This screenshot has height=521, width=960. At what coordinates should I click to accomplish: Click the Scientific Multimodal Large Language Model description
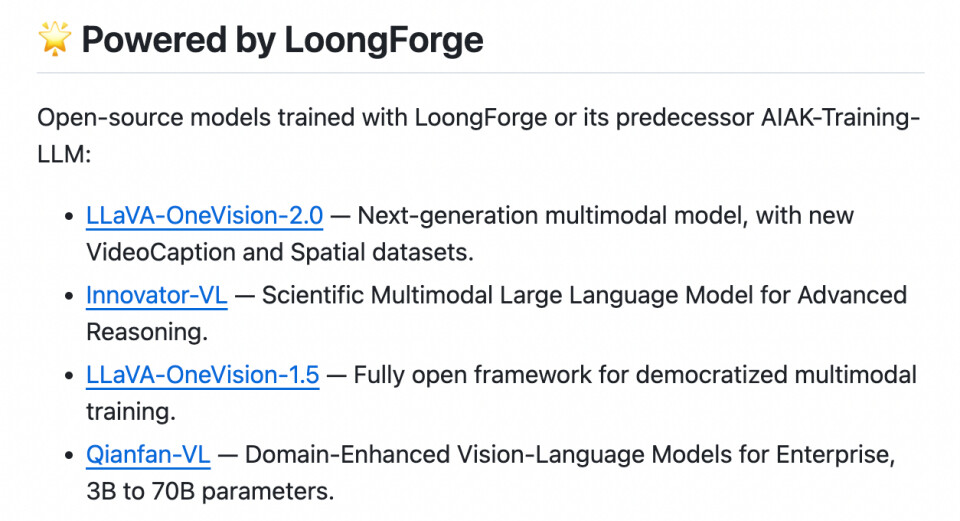tap(584, 295)
